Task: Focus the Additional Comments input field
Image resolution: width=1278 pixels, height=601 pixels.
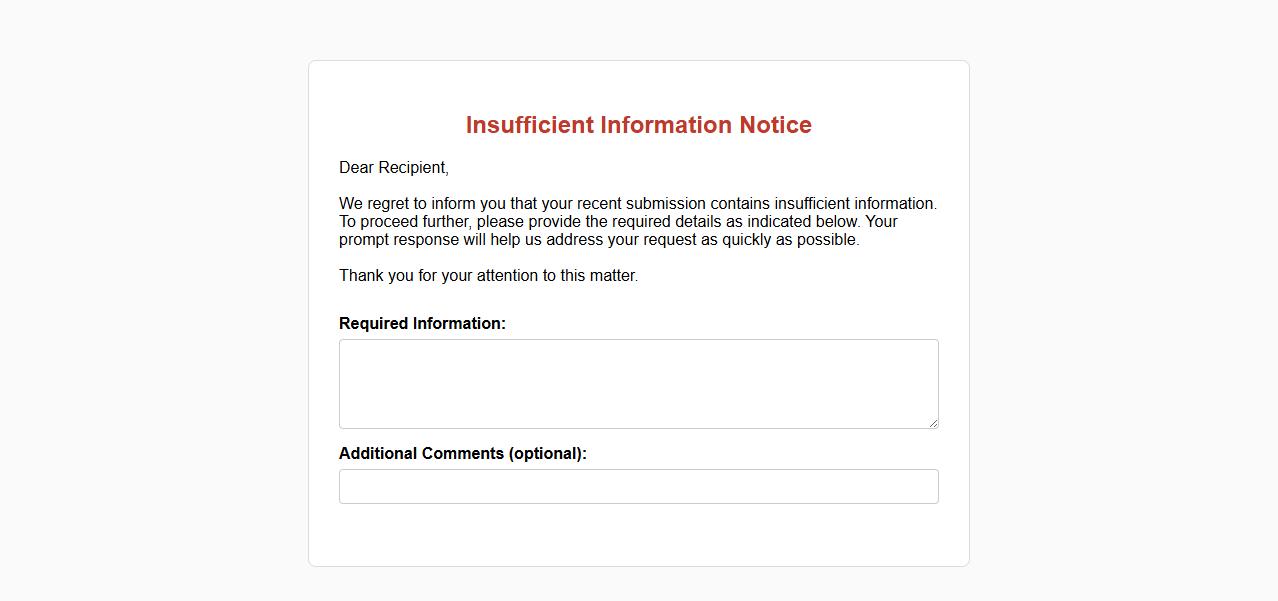Action: point(638,487)
